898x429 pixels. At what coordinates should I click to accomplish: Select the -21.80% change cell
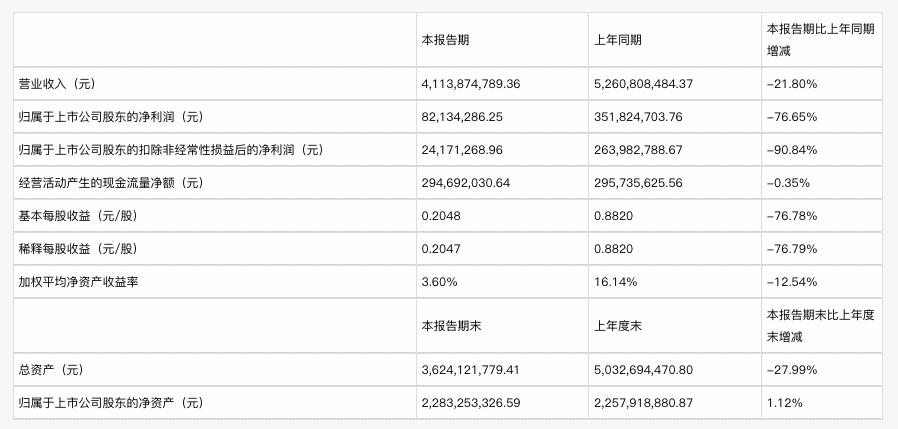pos(792,83)
